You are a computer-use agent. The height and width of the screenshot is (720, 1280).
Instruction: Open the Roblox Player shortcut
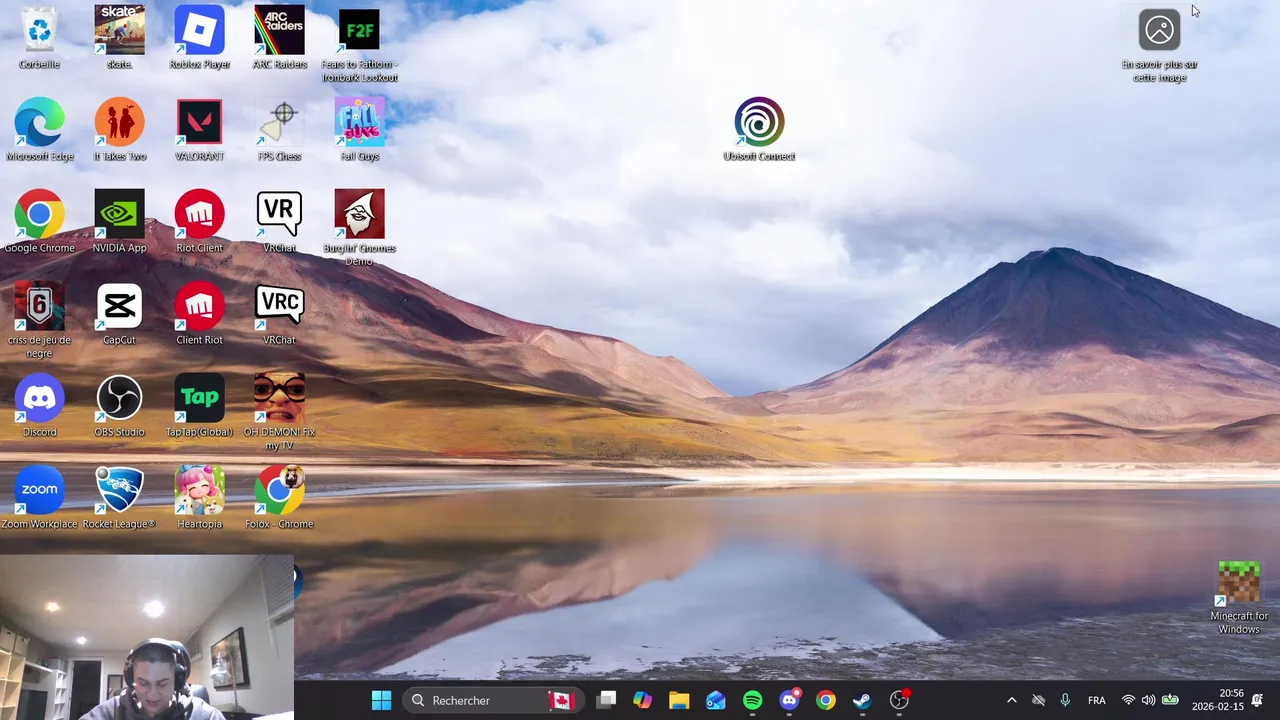199,38
